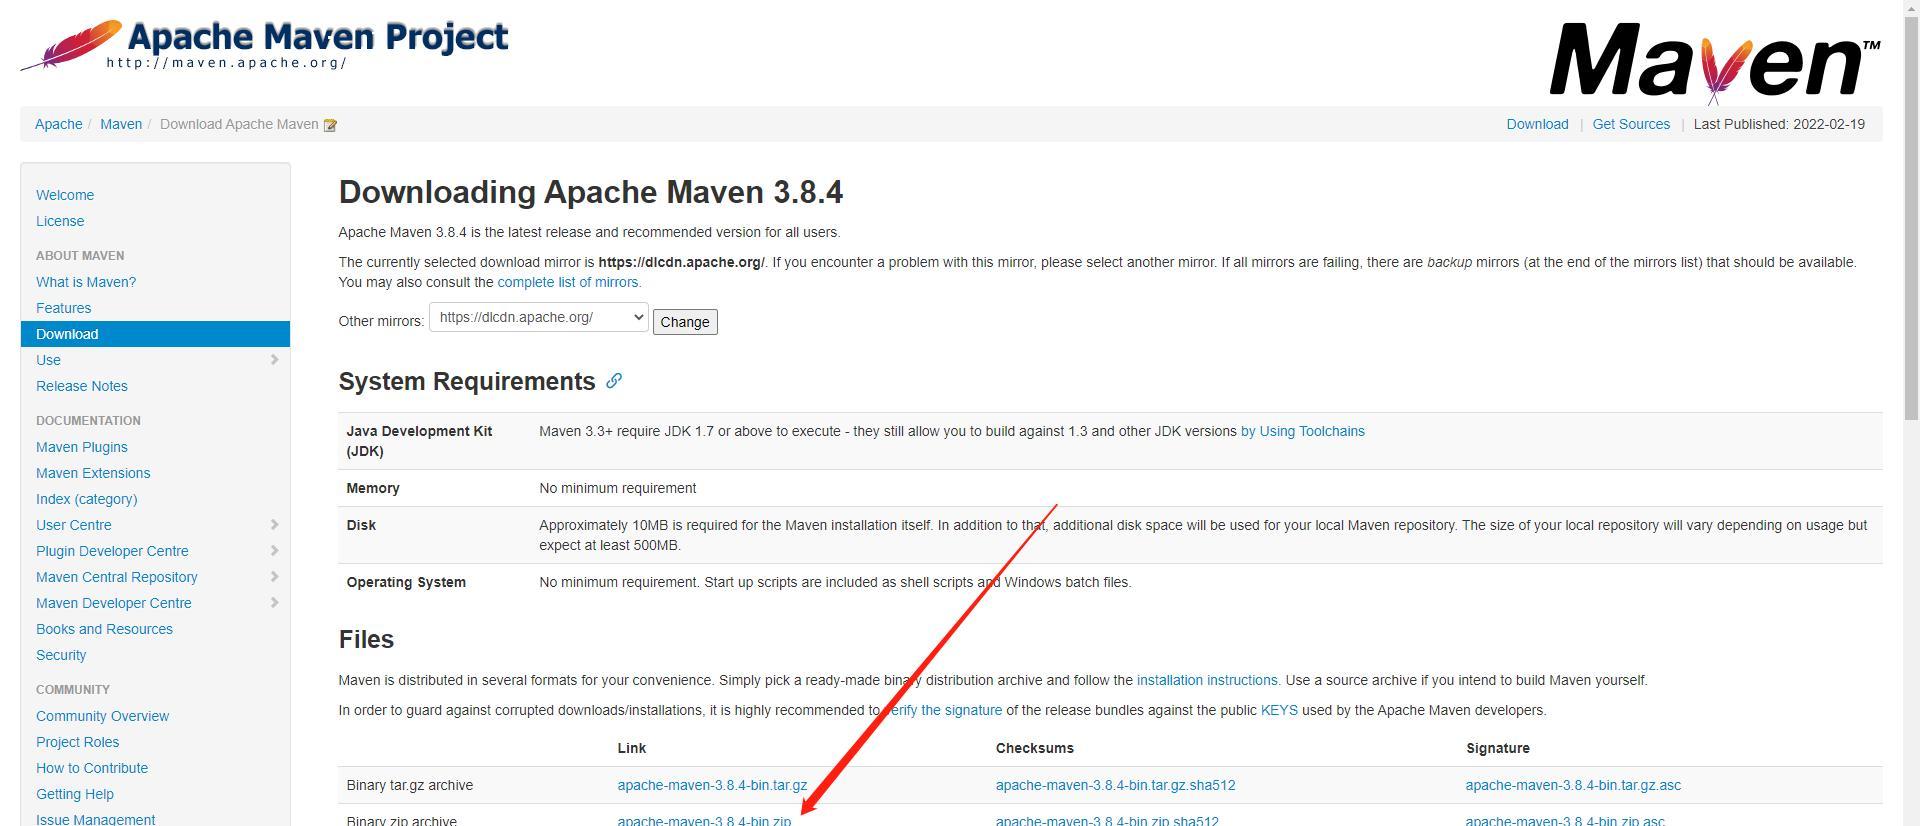This screenshot has height=826, width=1920.
Task: Open Project Roles sidebar link
Action: [77, 742]
